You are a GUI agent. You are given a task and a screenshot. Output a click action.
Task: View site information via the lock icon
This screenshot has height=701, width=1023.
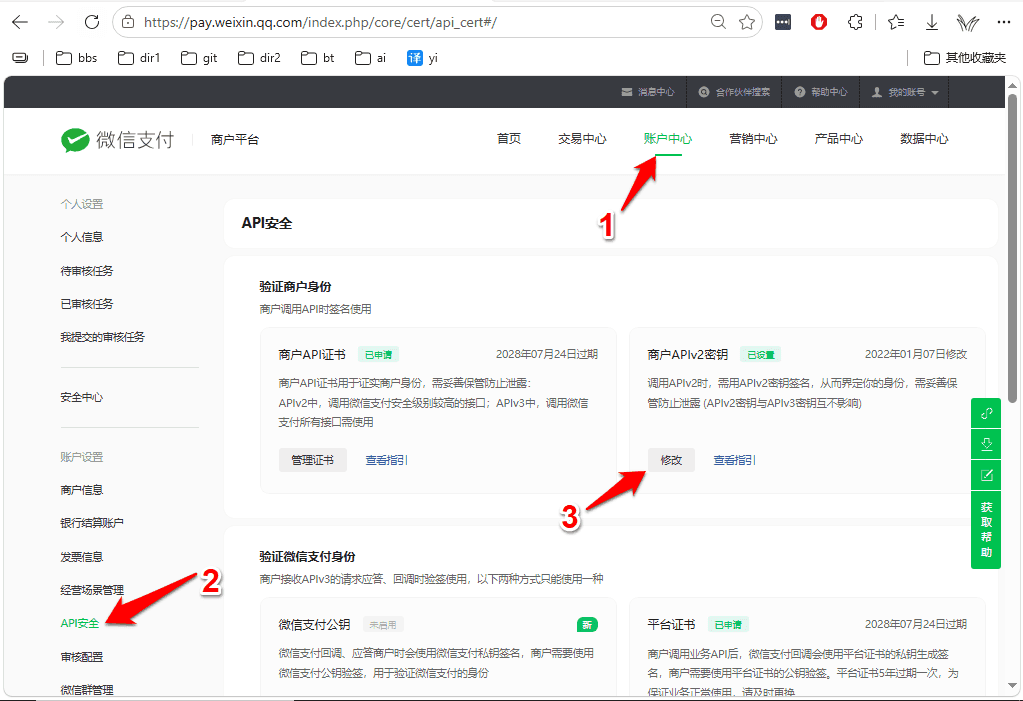[129, 22]
